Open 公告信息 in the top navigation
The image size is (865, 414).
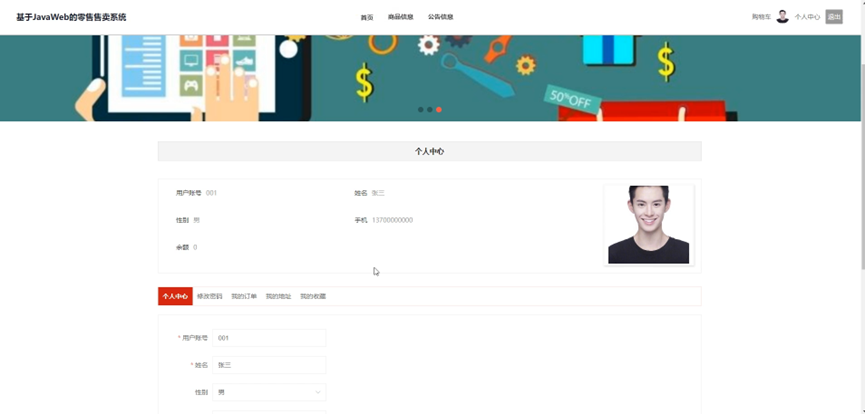coord(441,17)
